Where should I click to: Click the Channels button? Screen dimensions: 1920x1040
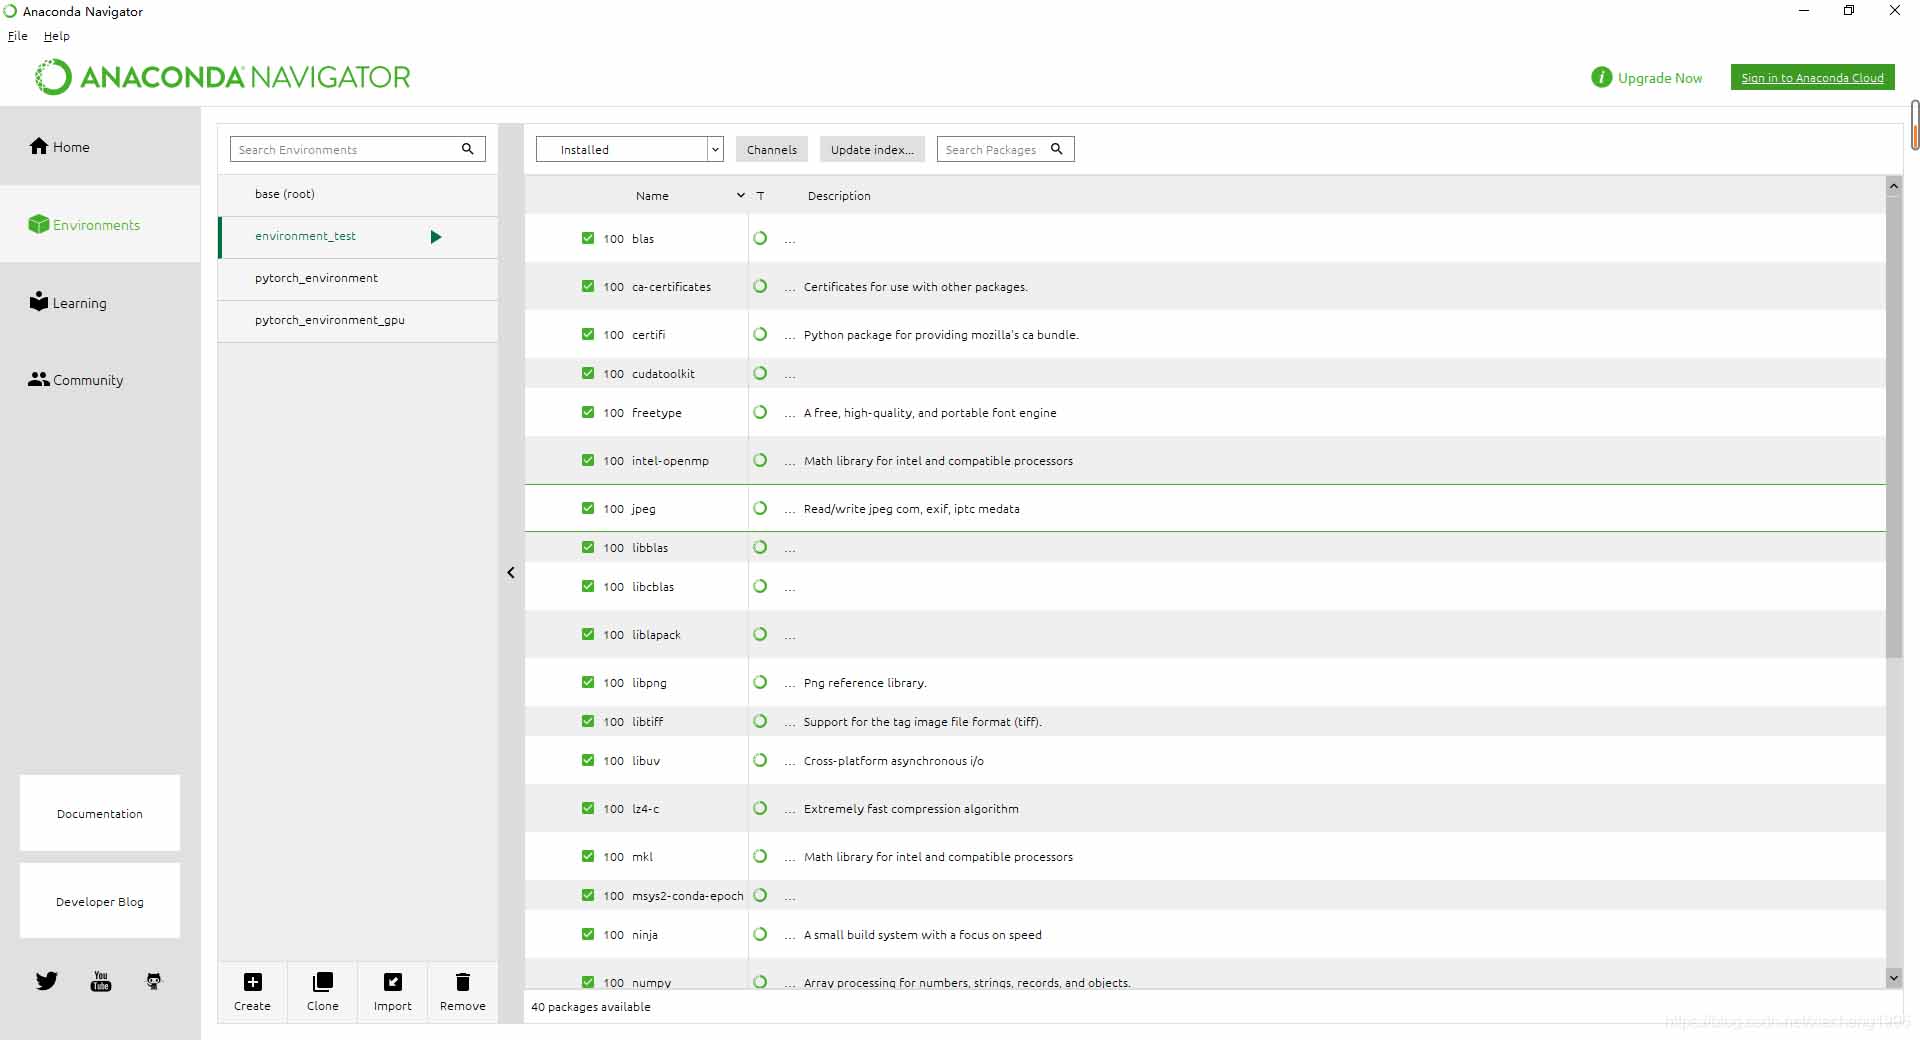[772, 149]
